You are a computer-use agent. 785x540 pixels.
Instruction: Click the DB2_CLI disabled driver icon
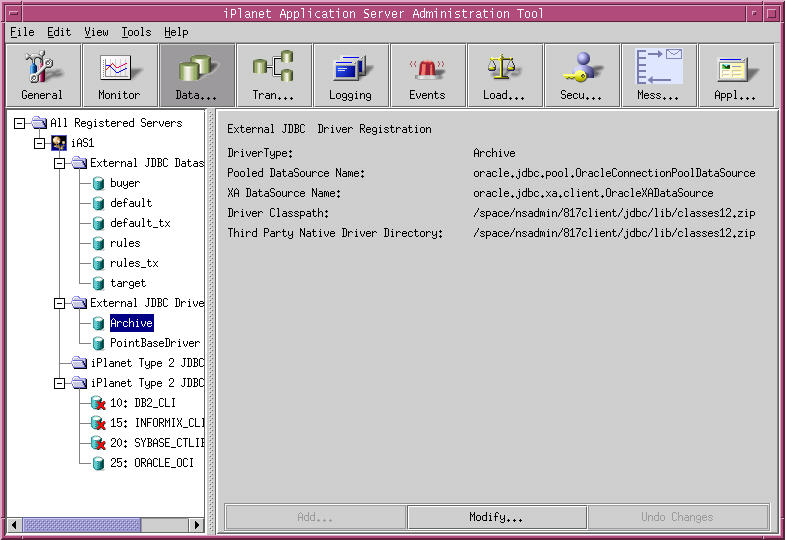[x=99, y=403]
